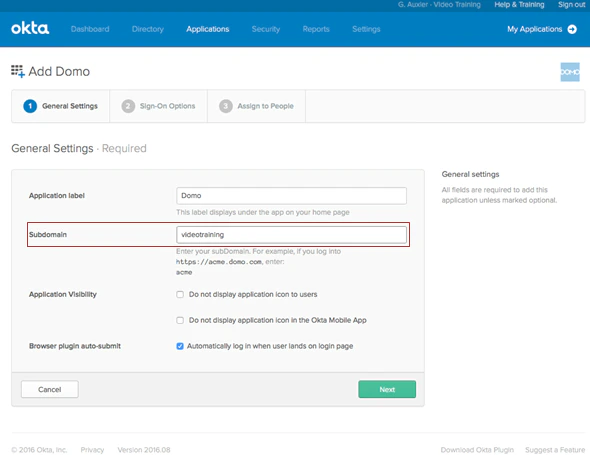Screen dimensions: 590x455
Task: Click the Browser plugin auto-submit label
Action: [x=75, y=346]
